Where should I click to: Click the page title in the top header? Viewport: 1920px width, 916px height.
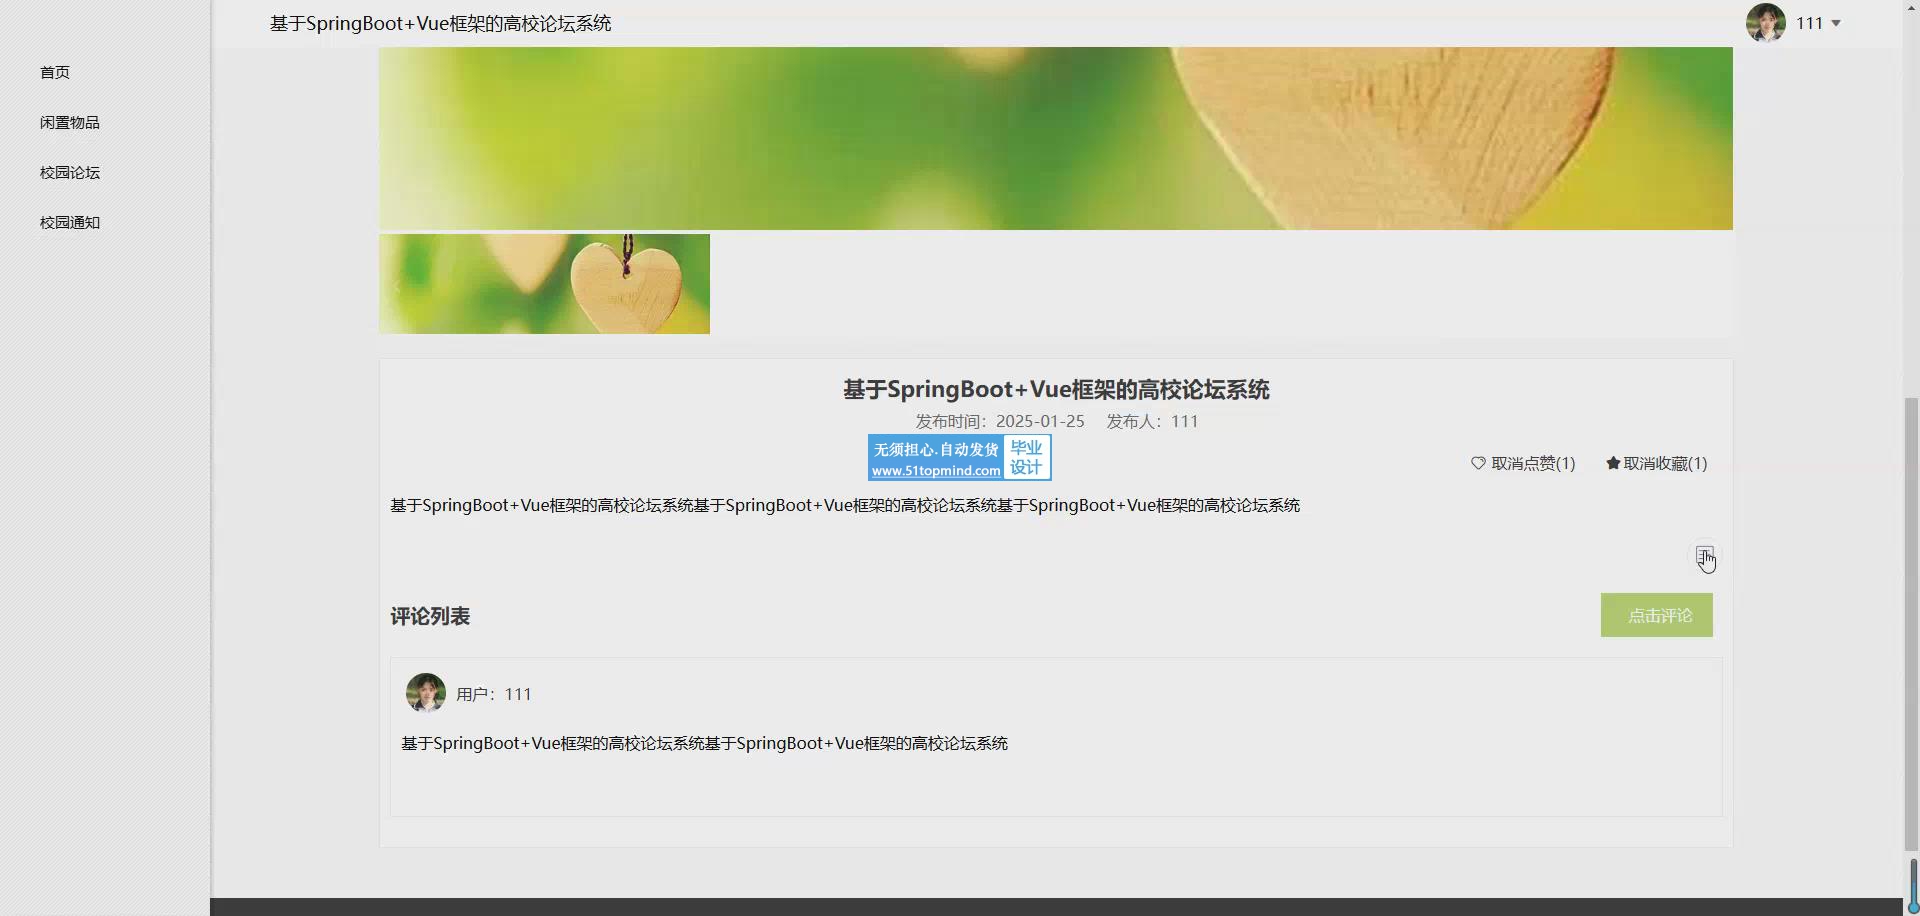440,23
